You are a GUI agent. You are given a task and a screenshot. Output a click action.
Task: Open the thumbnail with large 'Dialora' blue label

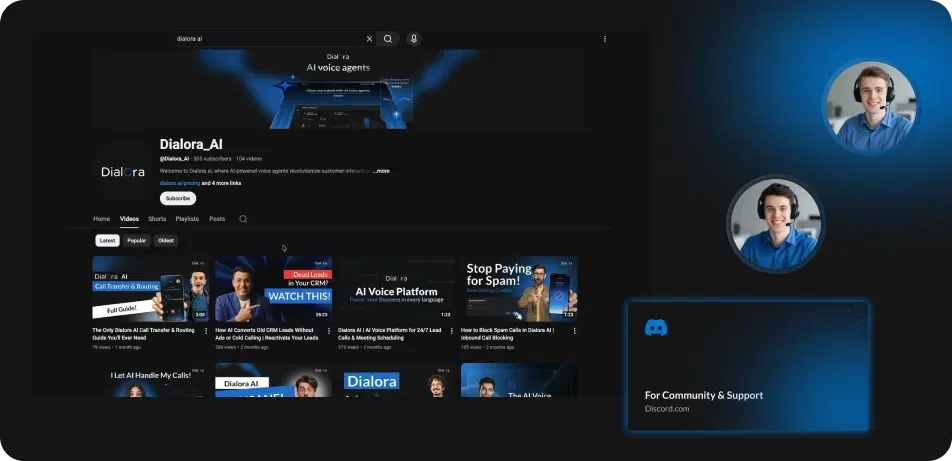coord(396,380)
